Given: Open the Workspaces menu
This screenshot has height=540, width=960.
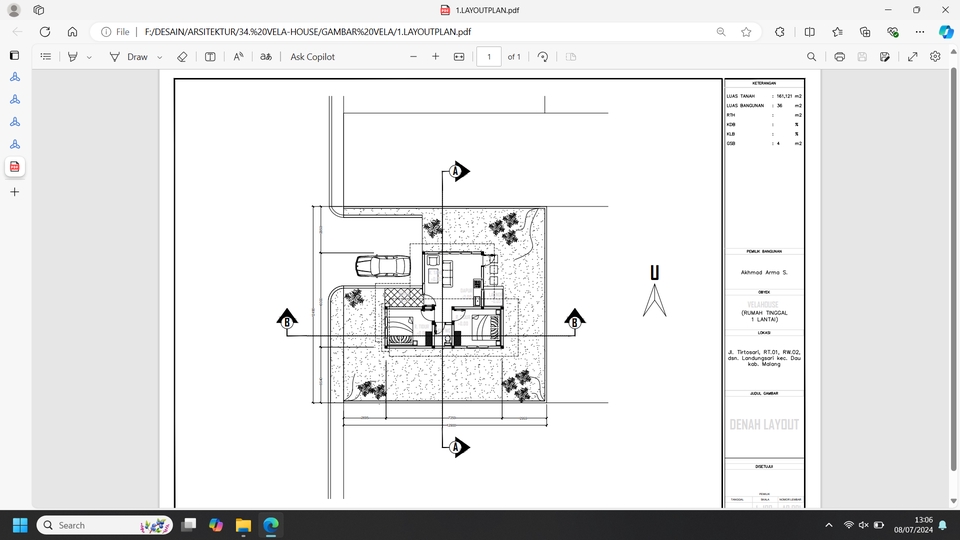Looking at the screenshot, I should pyautogui.click(x=39, y=10).
